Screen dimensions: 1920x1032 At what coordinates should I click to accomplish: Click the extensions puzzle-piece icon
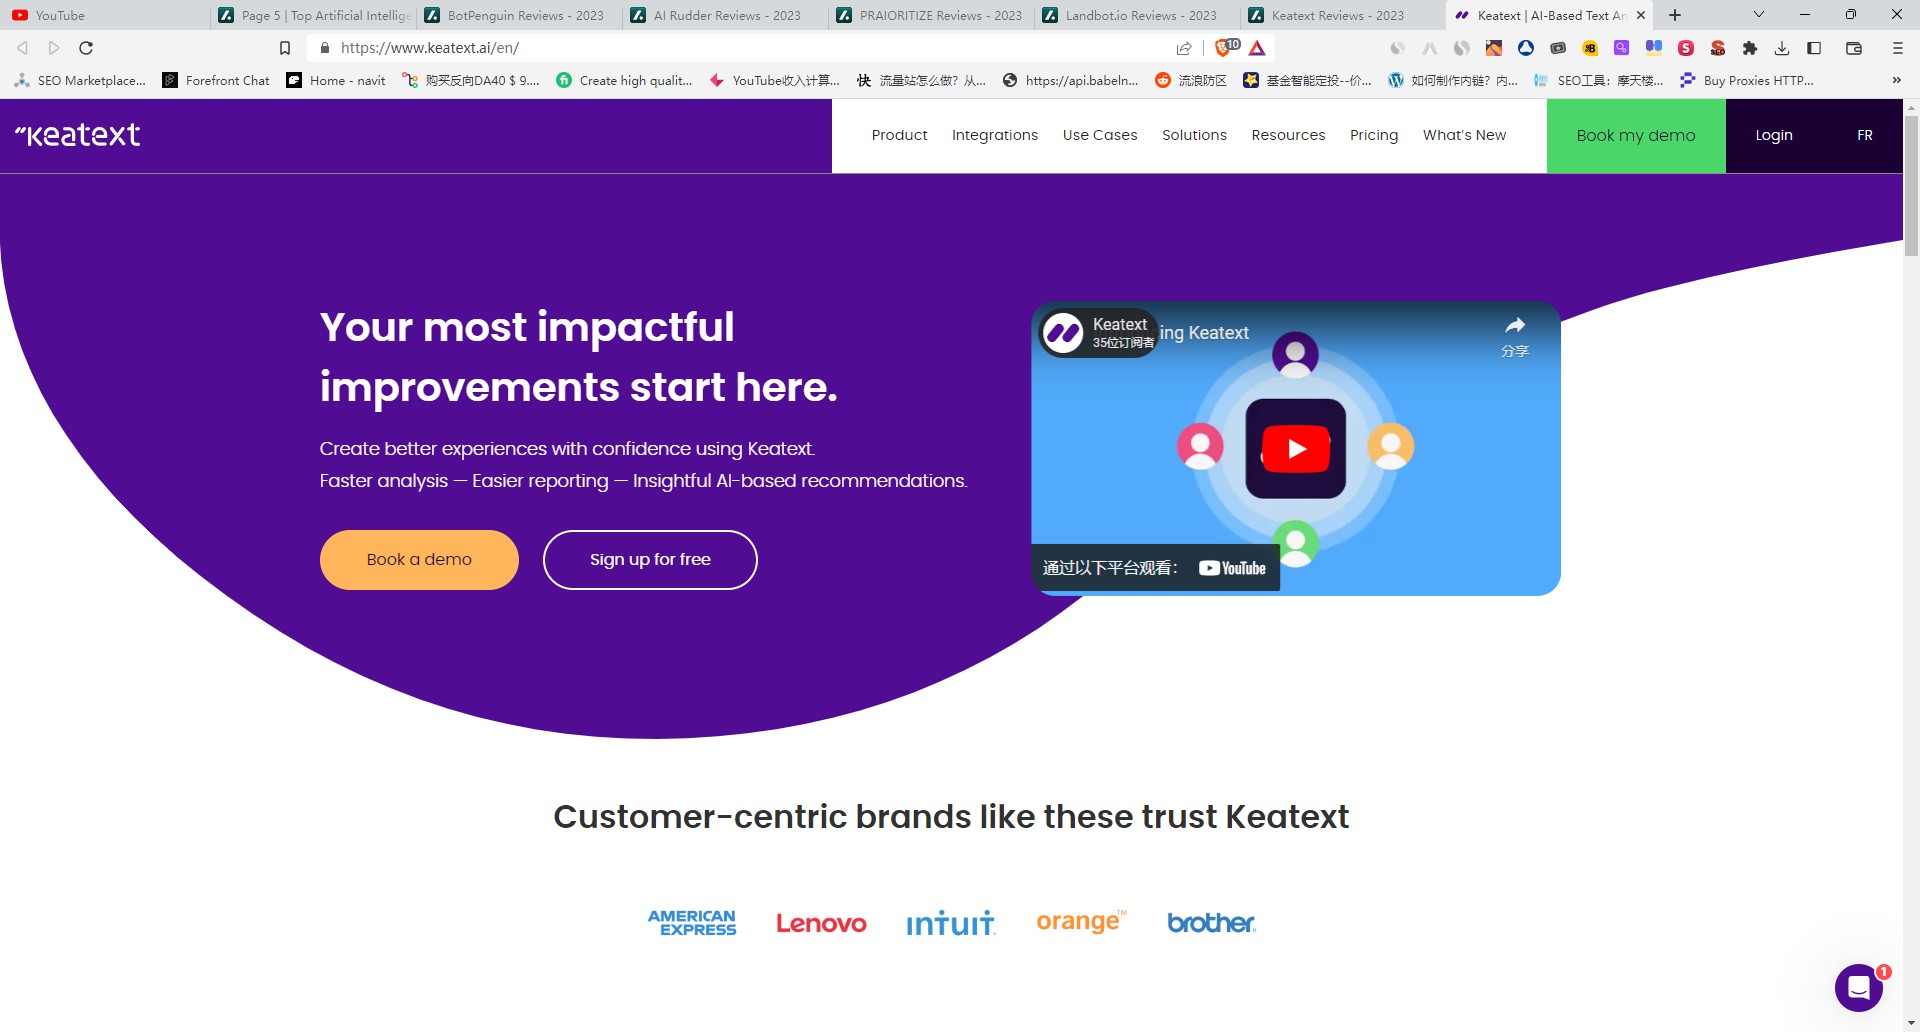(x=1750, y=48)
